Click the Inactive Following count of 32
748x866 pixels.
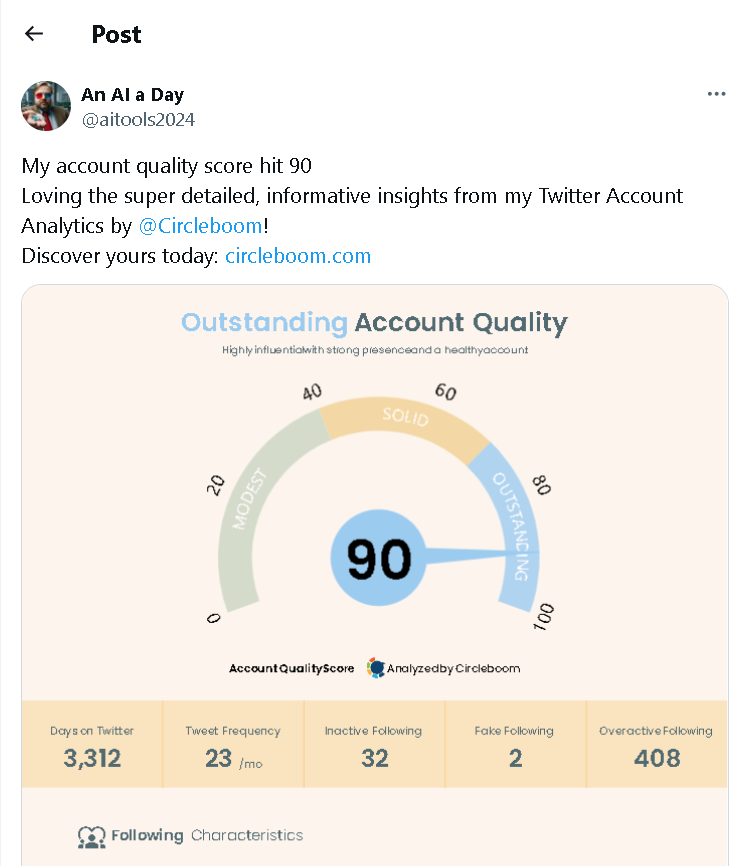coord(374,744)
